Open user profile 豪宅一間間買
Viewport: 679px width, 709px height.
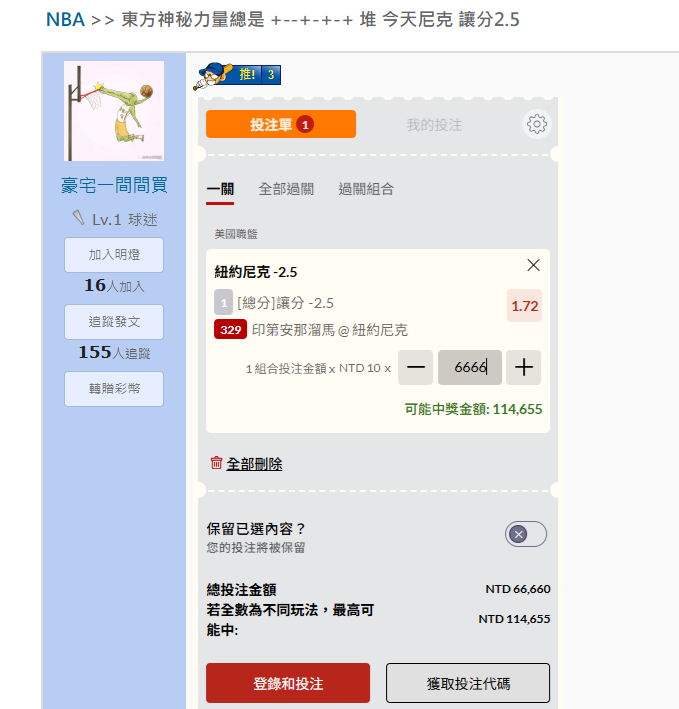point(114,185)
